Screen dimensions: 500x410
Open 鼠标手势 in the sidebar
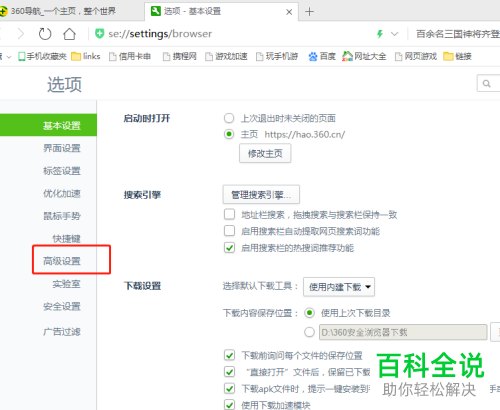point(62,216)
